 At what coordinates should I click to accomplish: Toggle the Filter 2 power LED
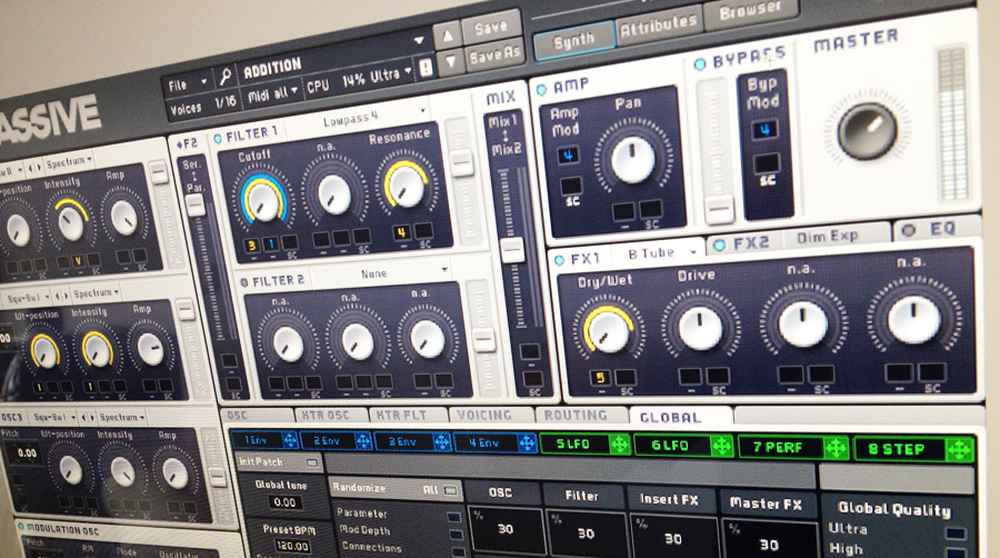coord(244,283)
